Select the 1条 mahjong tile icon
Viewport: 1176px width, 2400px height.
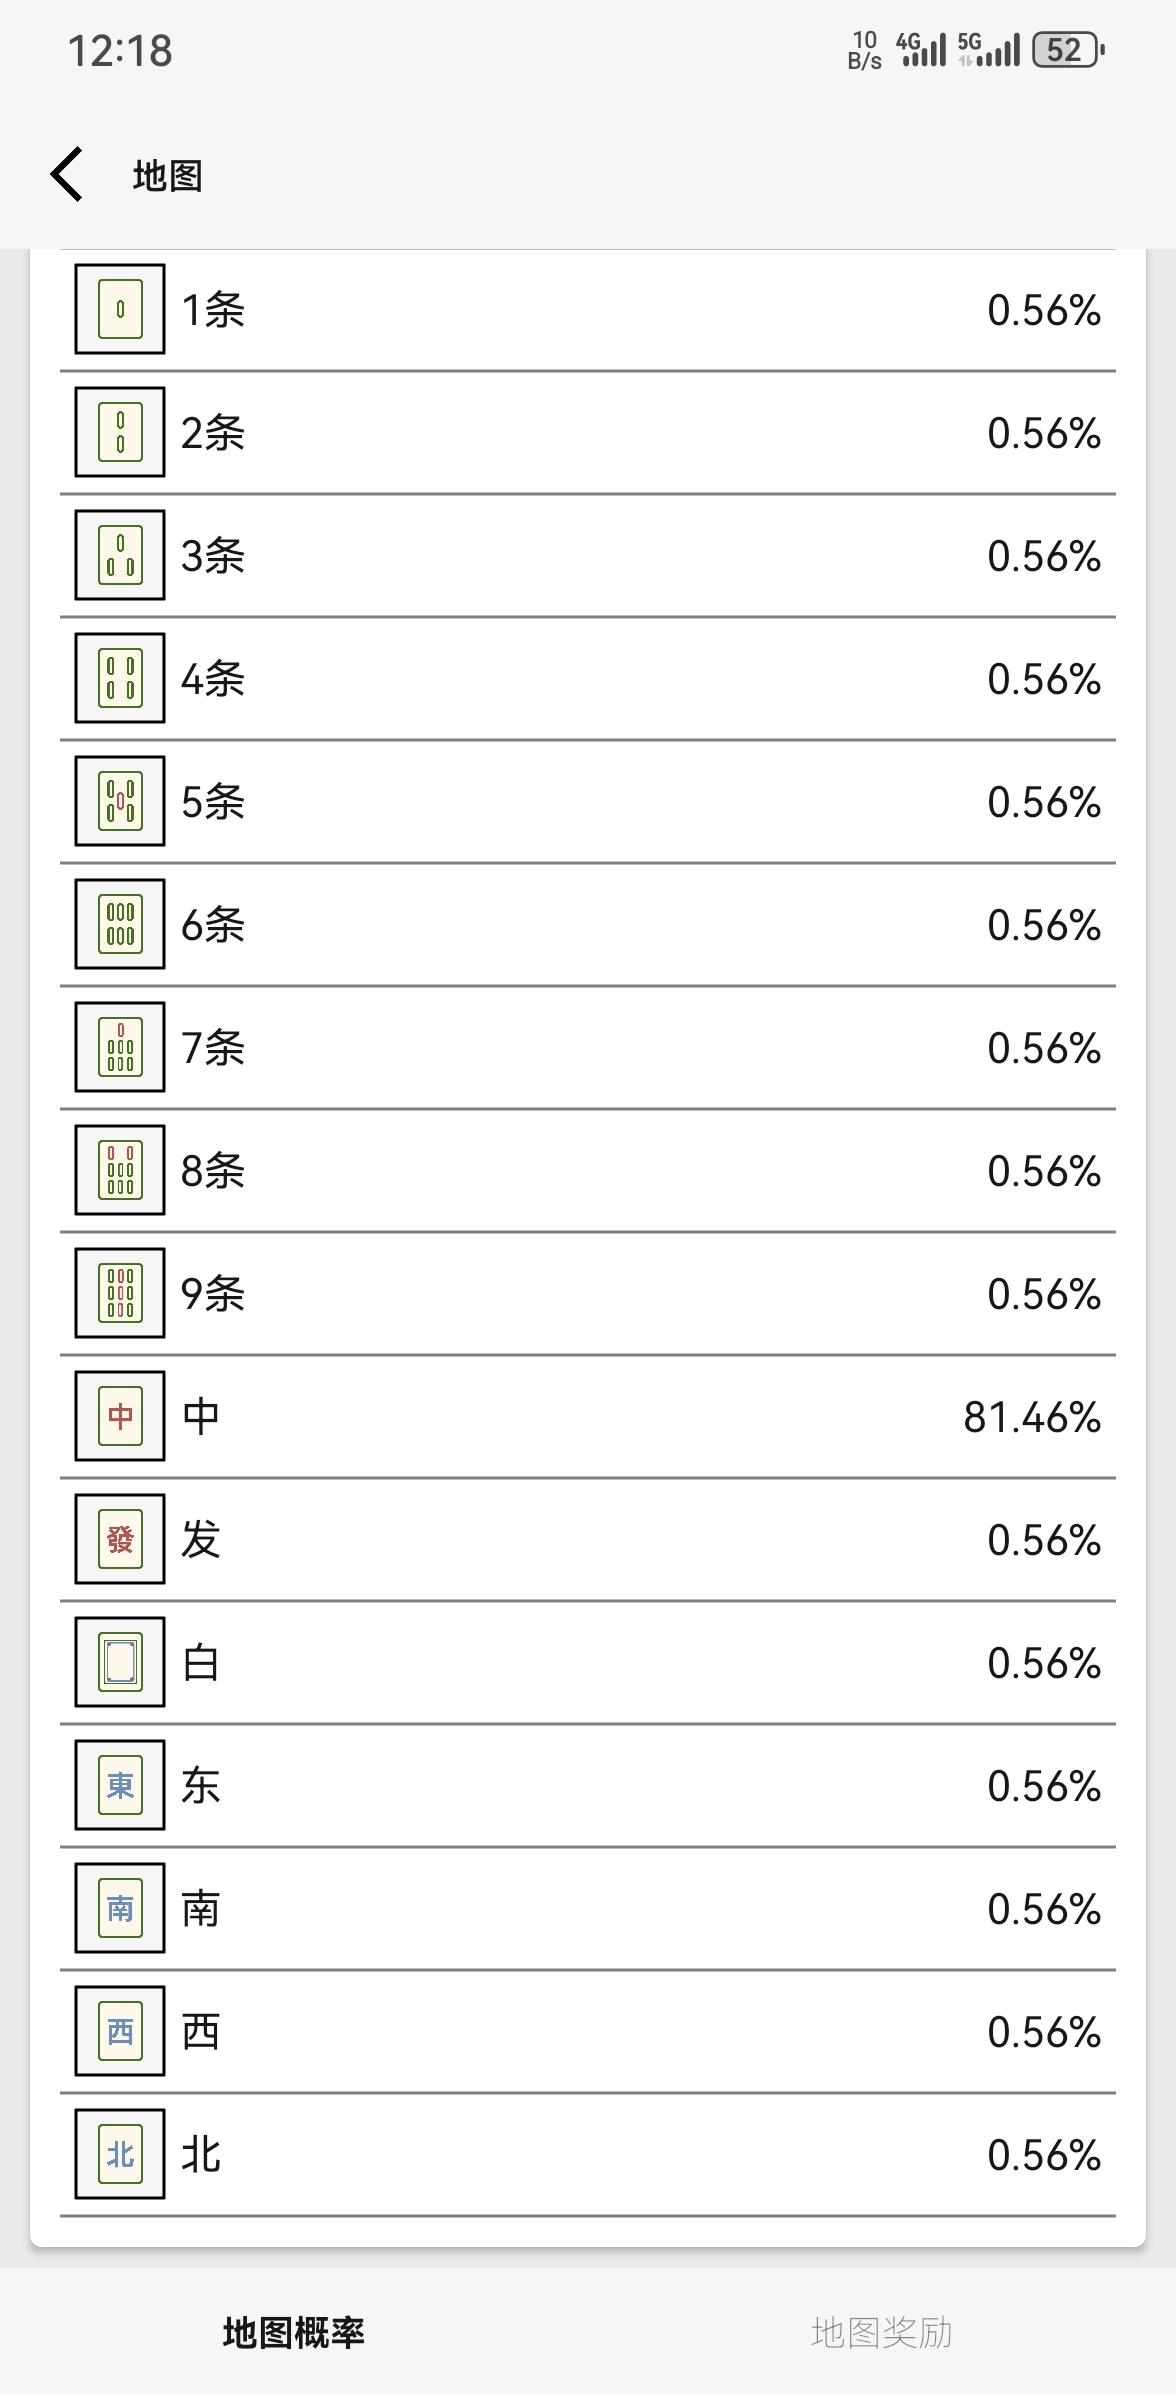click(120, 309)
